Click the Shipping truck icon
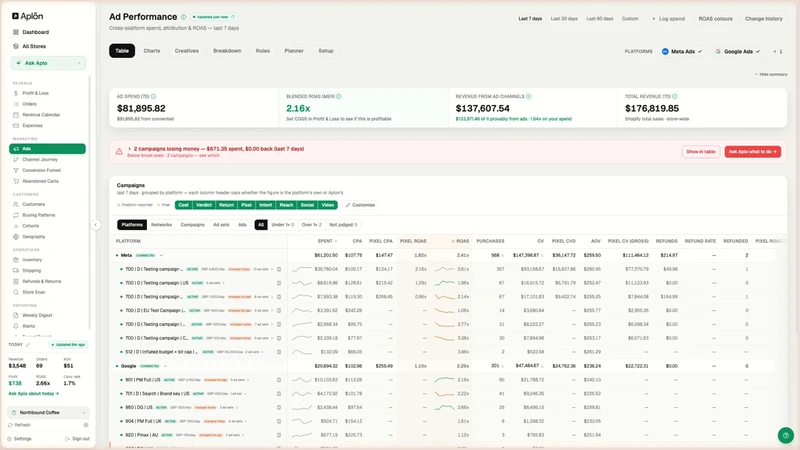The image size is (800, 450). 16,270
